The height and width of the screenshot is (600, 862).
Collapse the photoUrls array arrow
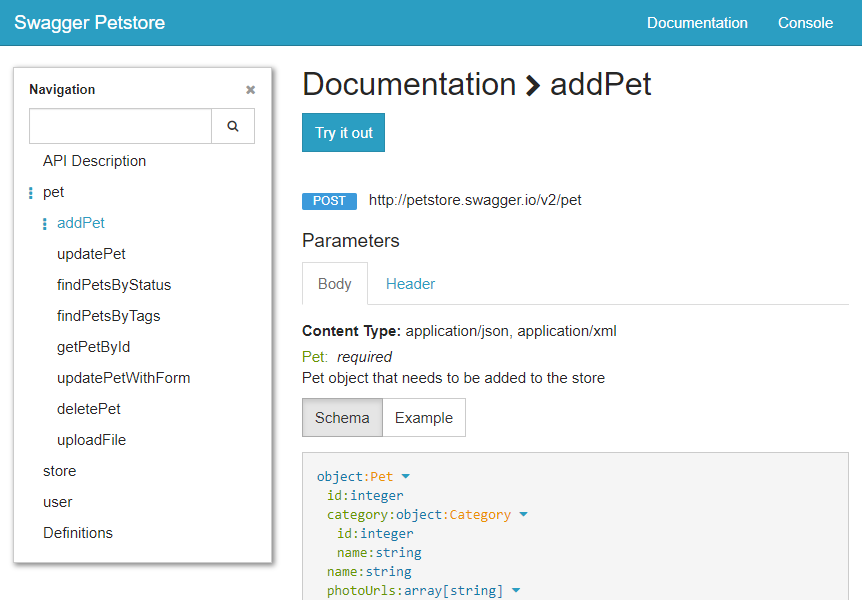(x=516, y=590)
